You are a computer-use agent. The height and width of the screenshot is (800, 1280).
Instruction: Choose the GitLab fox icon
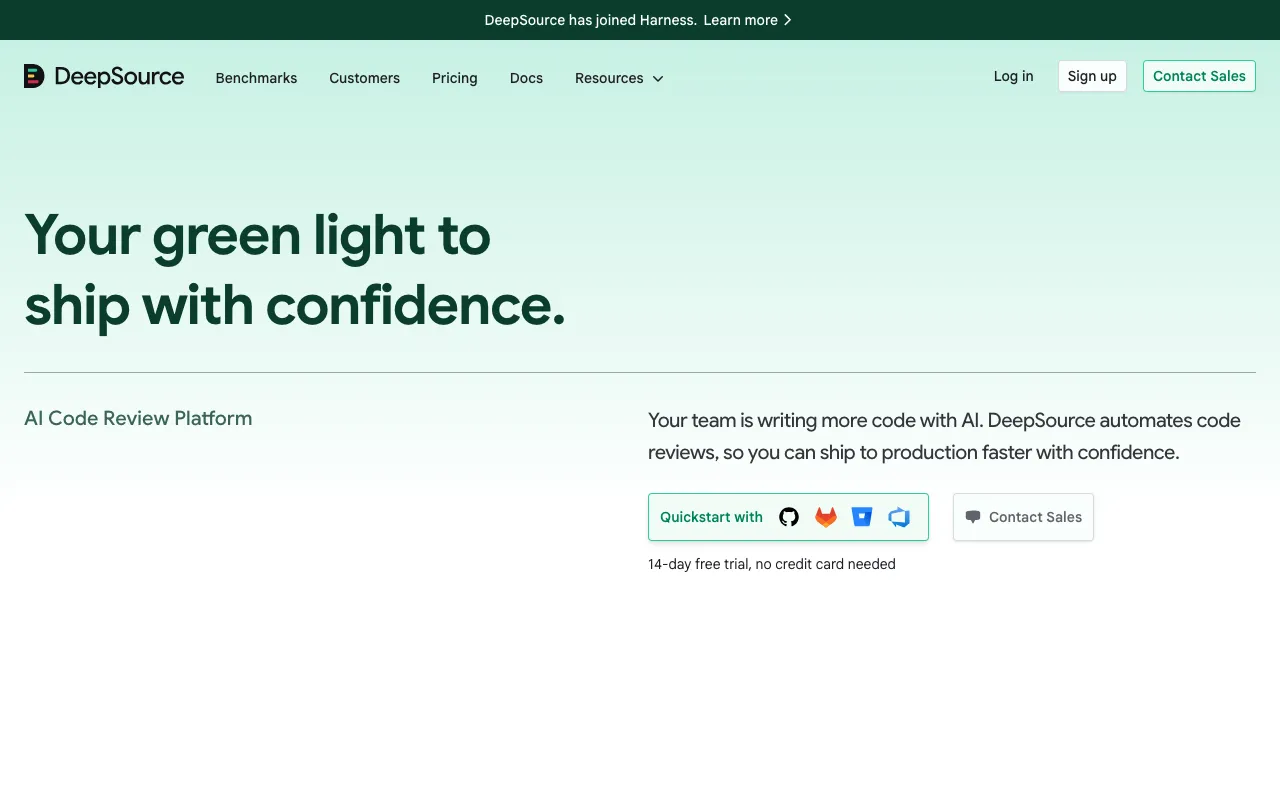[826, 517]
